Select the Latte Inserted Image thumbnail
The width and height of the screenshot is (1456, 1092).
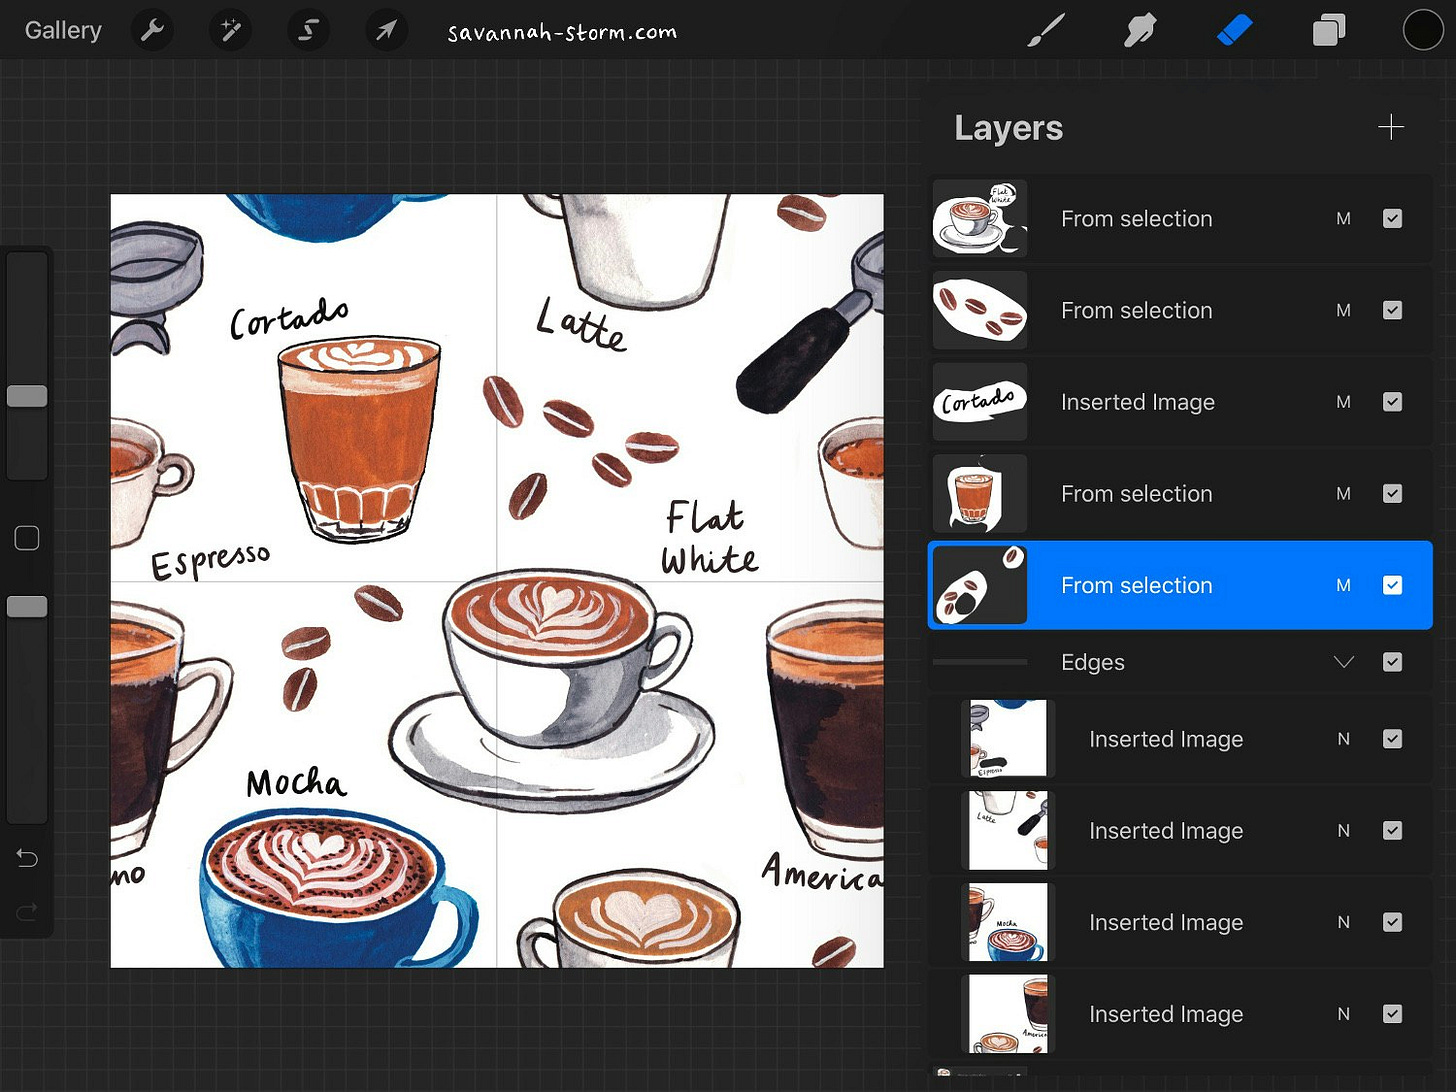(x=1008, y=830)
